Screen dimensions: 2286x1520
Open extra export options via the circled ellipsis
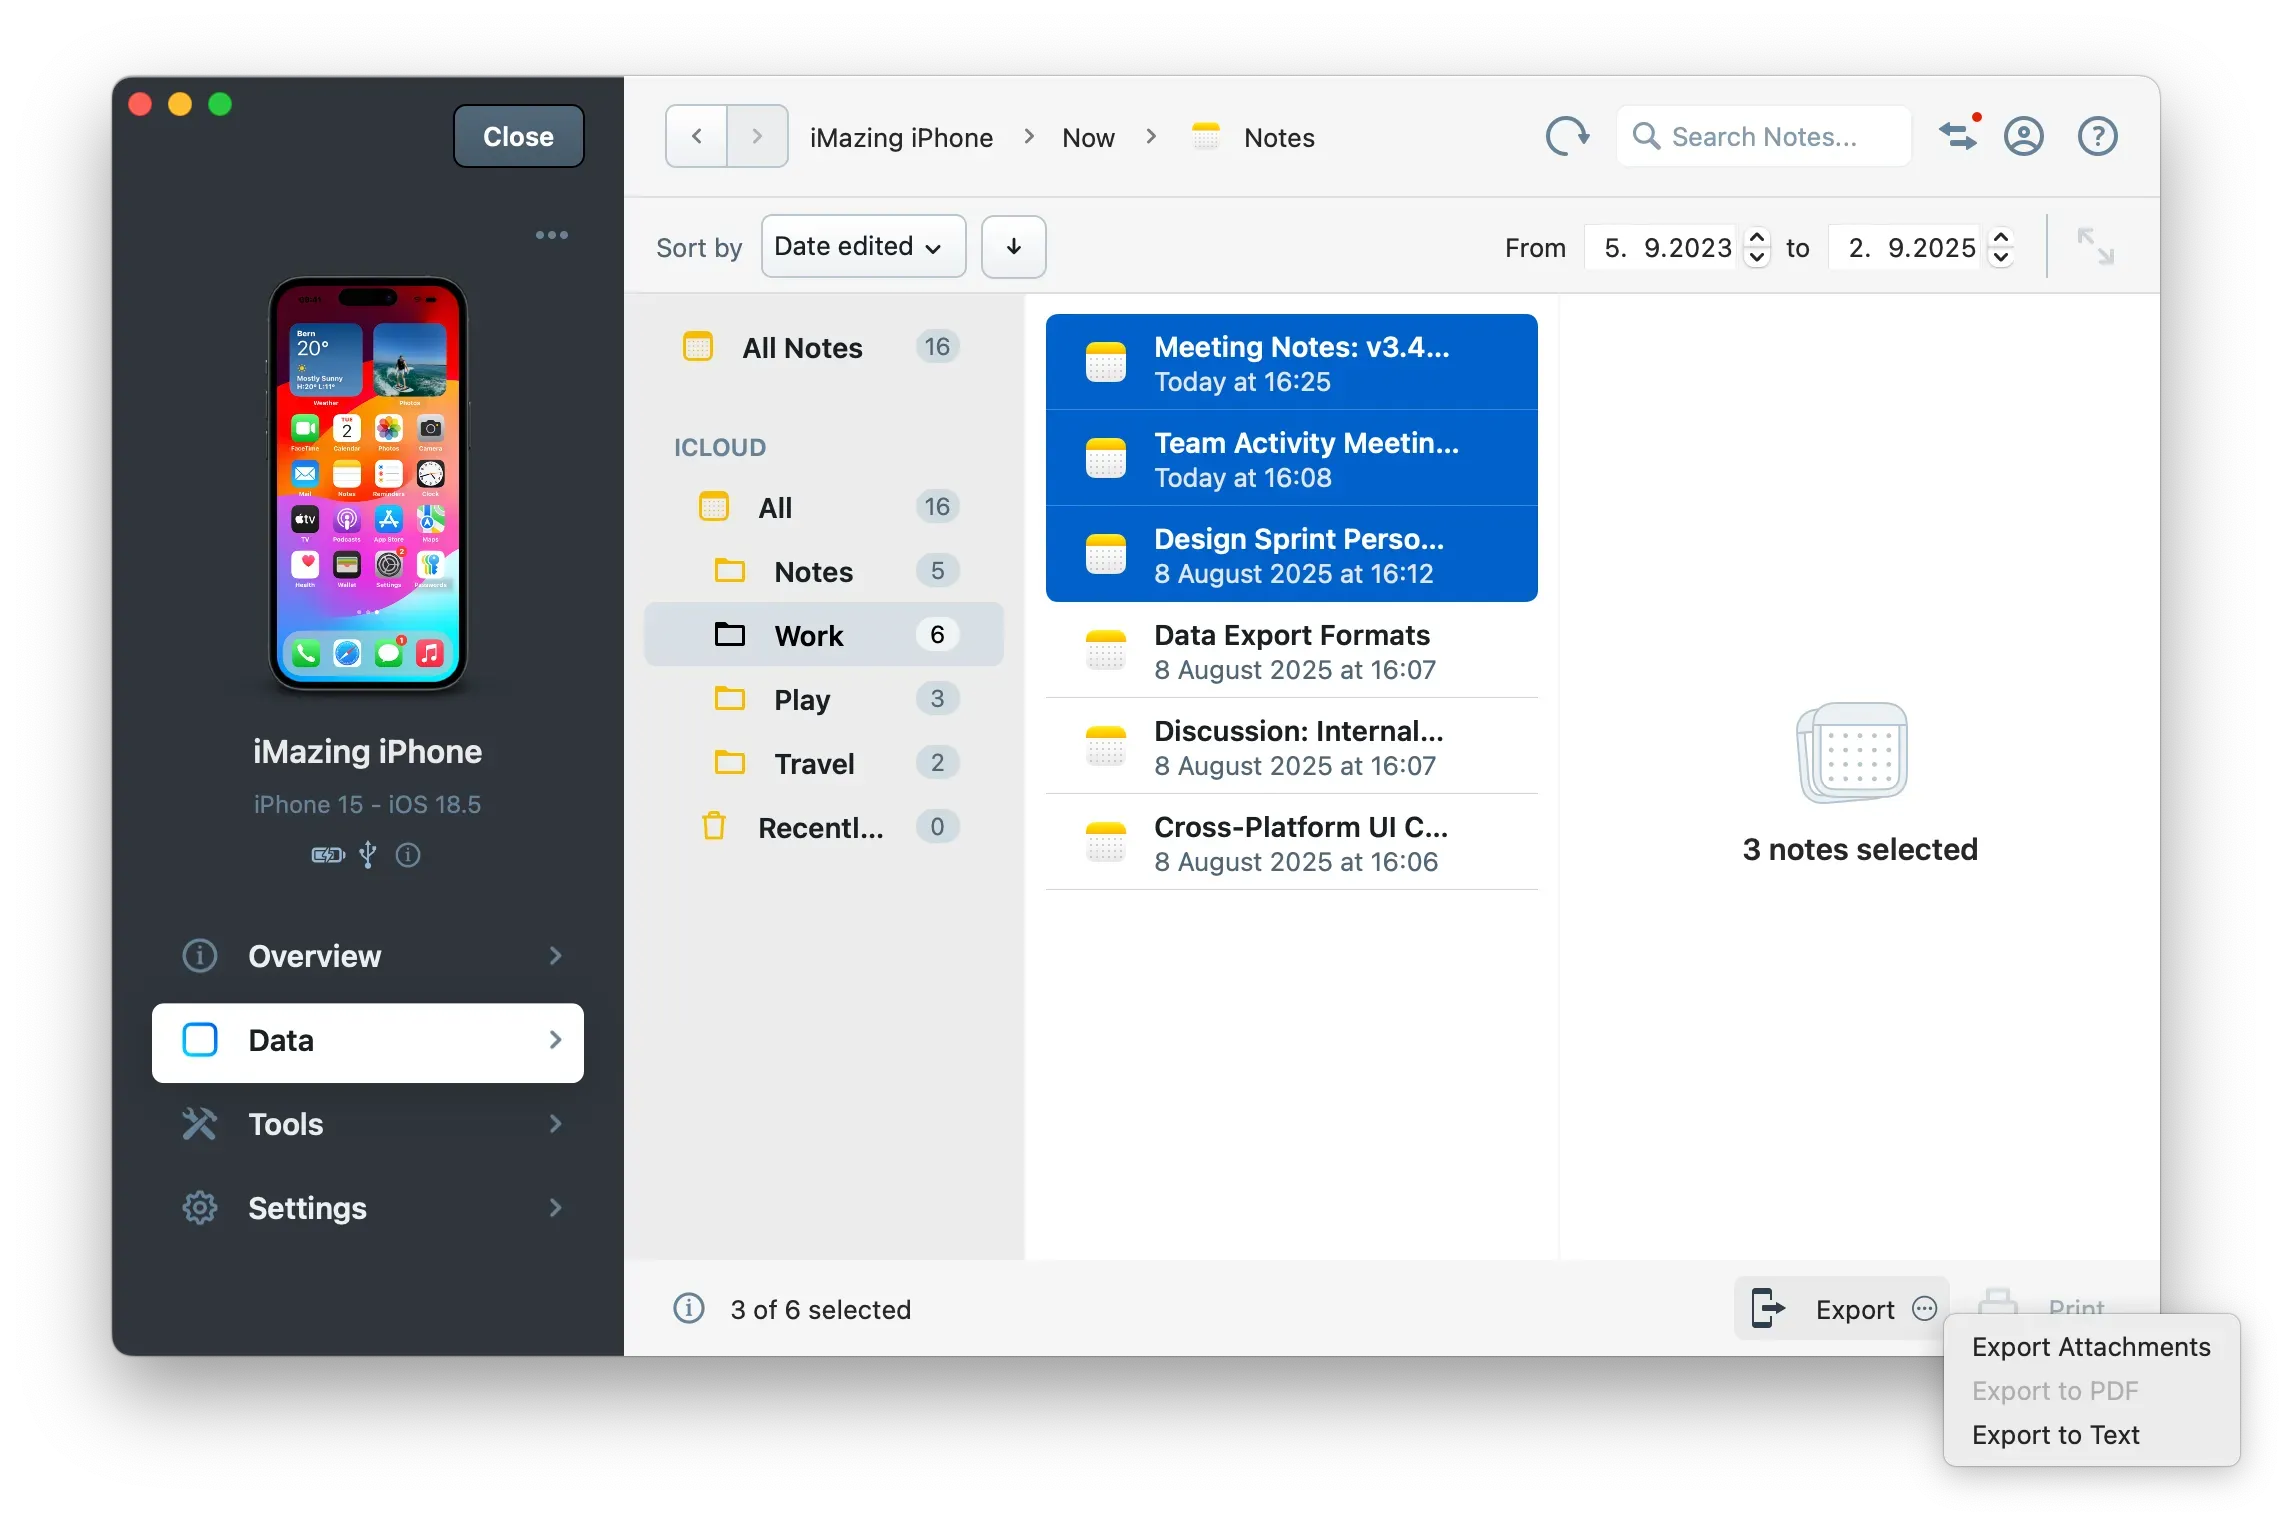(x=1922, y=1308)
